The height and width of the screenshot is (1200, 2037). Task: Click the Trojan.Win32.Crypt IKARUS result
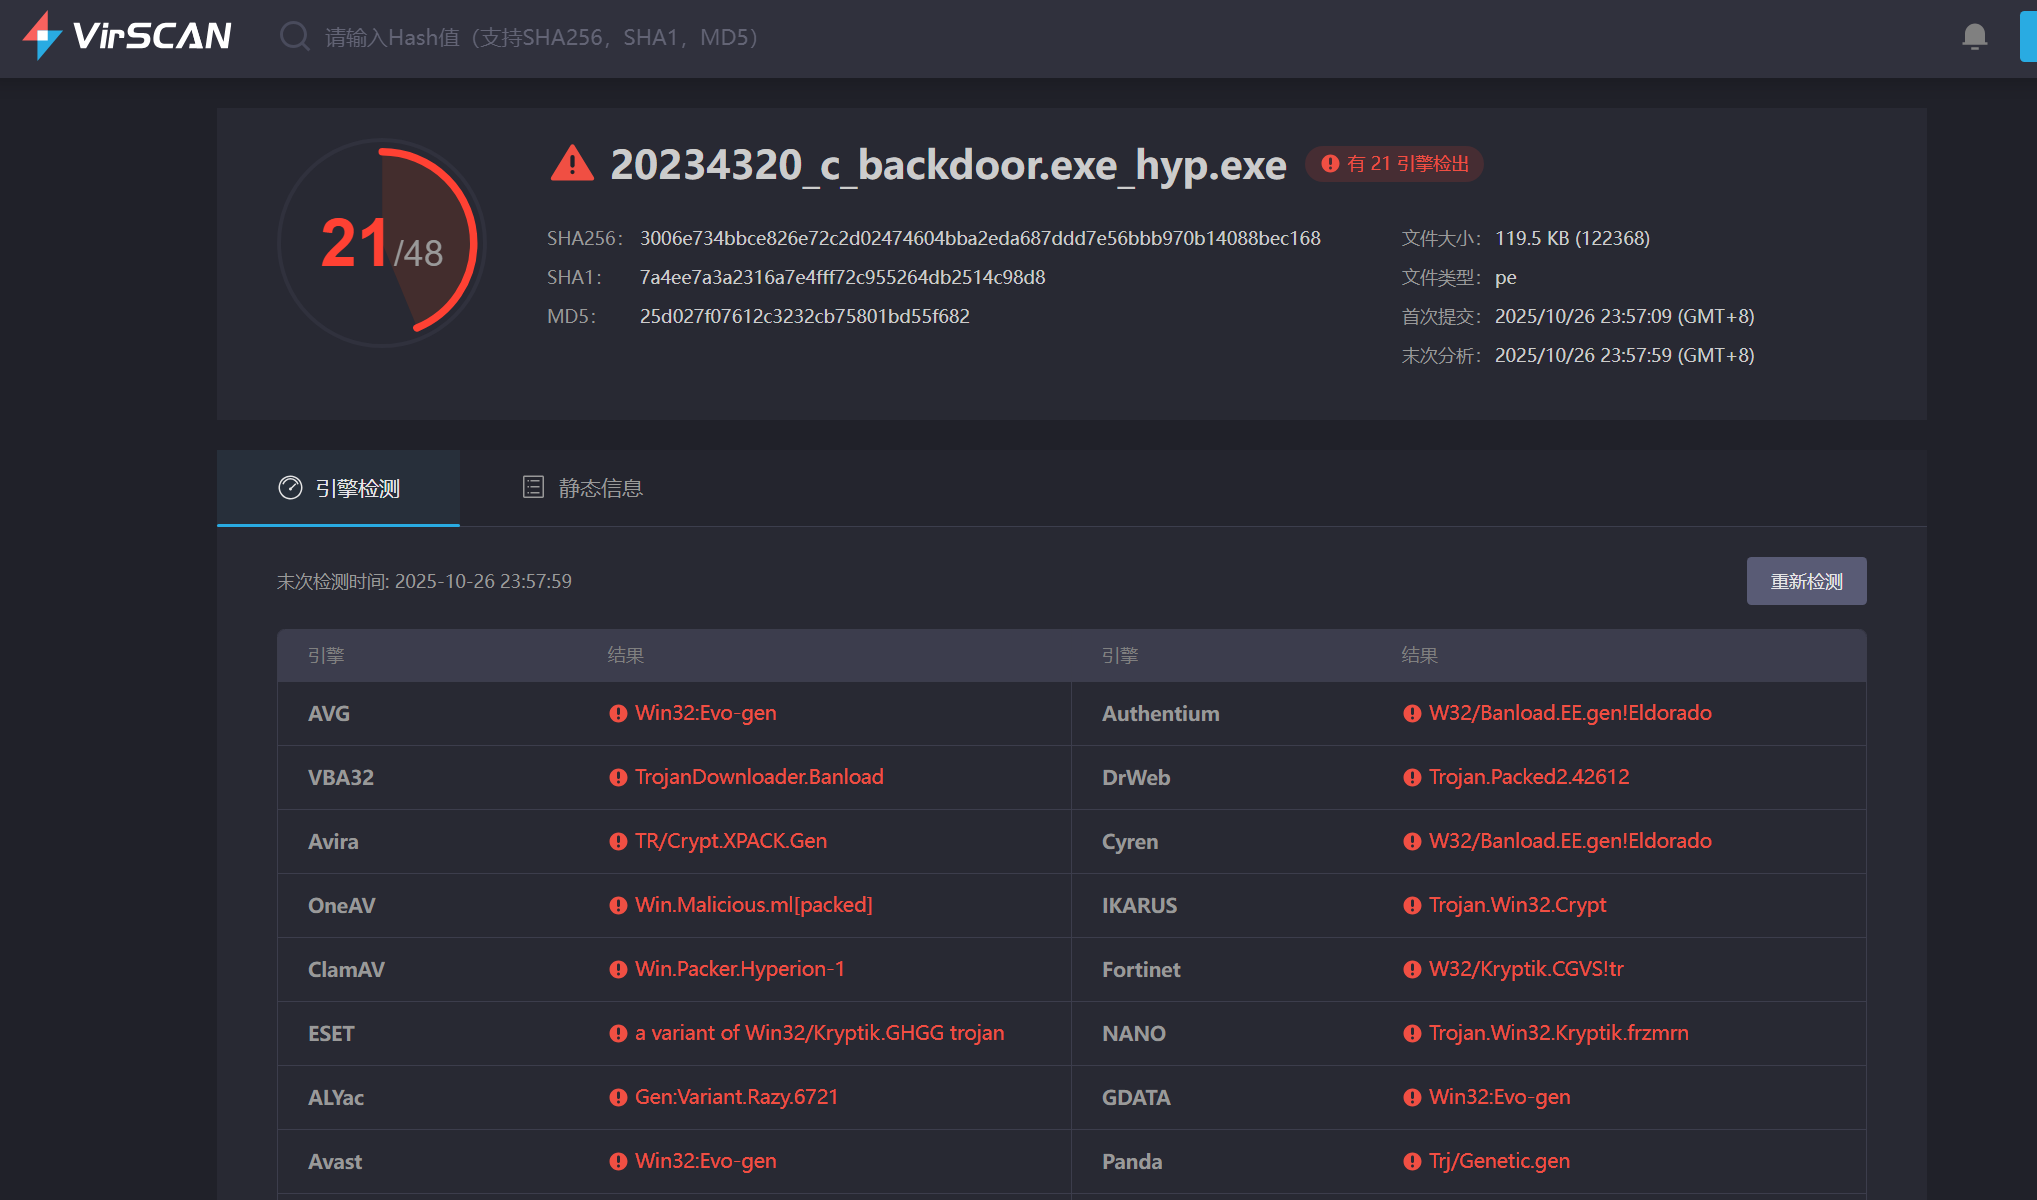pos(1517,905)
